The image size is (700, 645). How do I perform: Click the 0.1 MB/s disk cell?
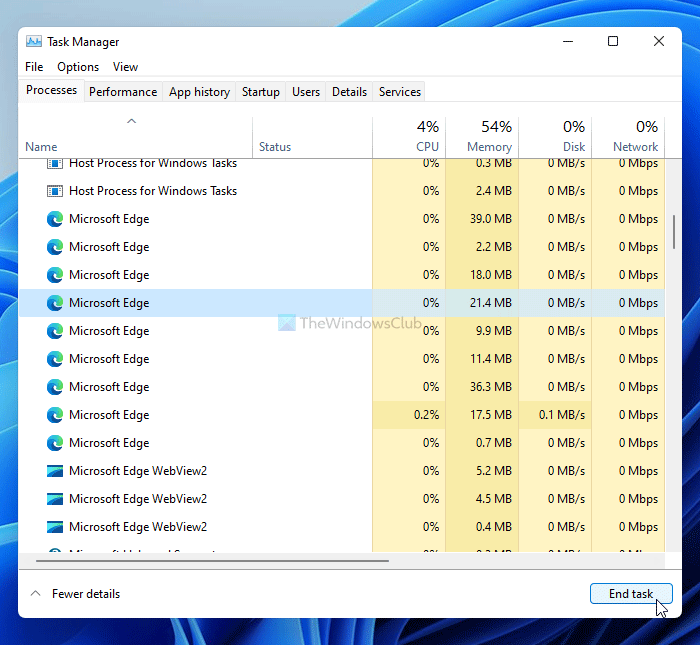[555, 416]
